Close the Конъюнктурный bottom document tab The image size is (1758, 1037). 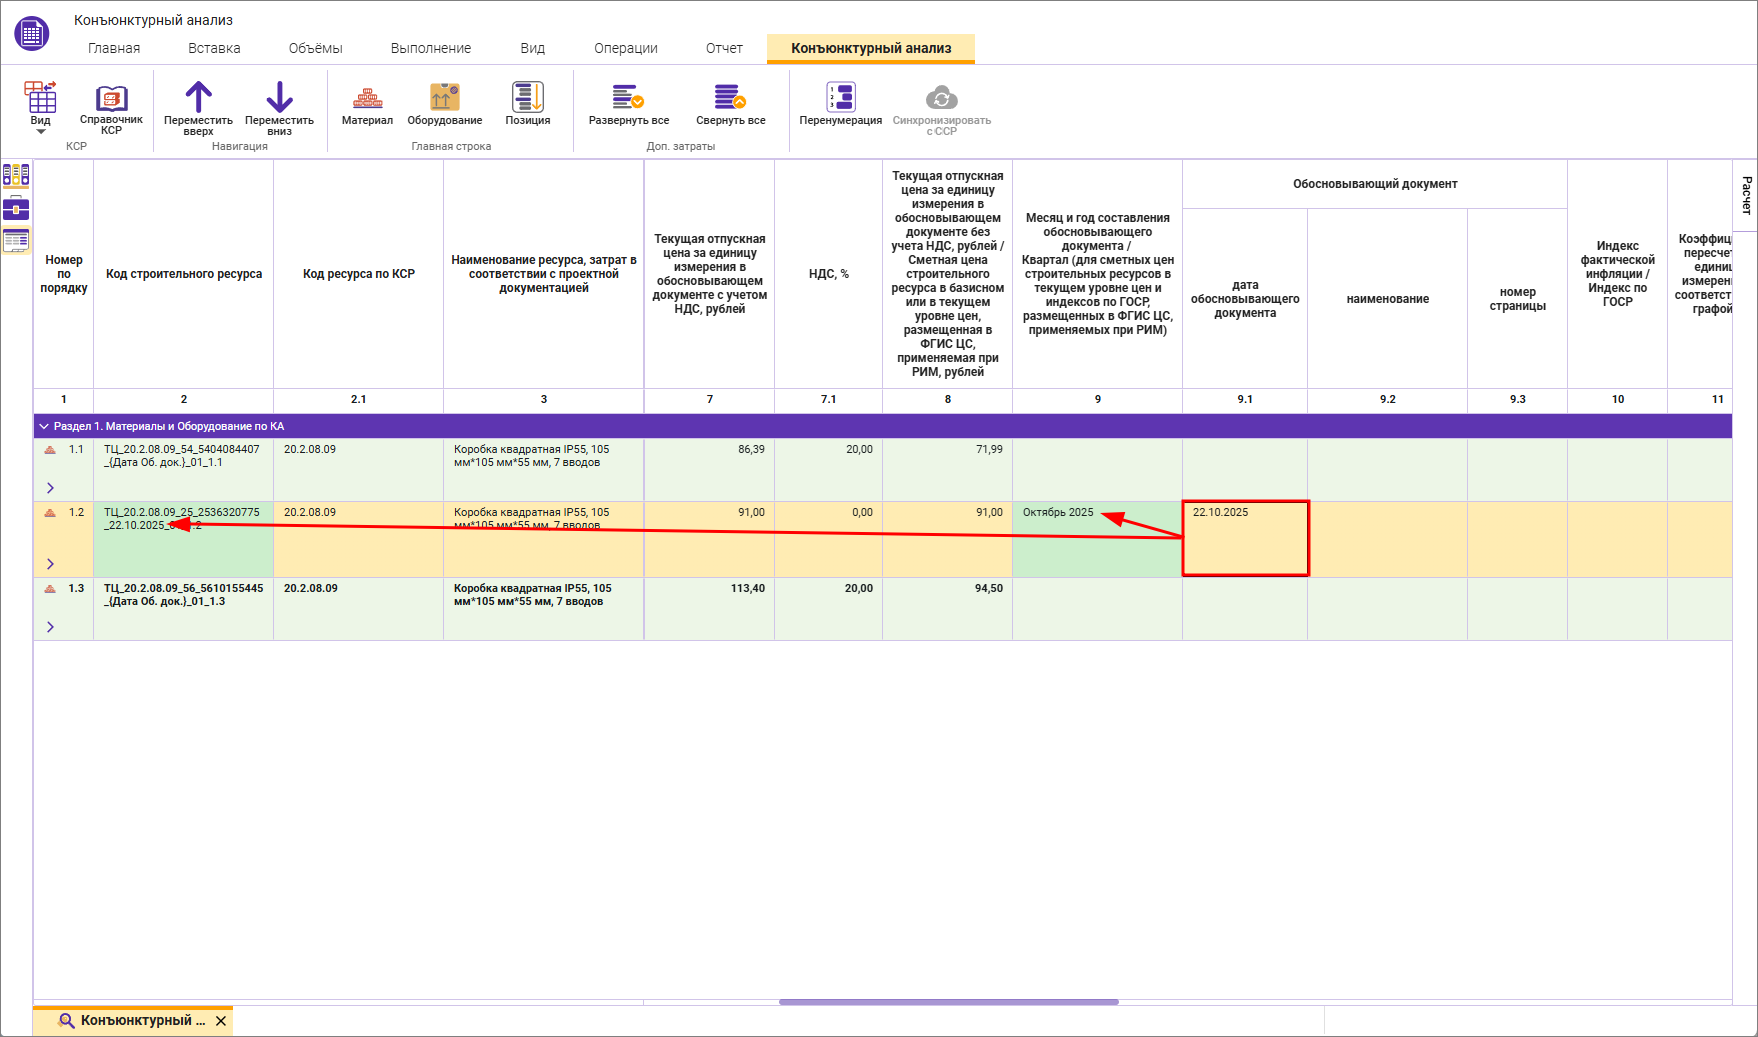[x=221, y=1021]
